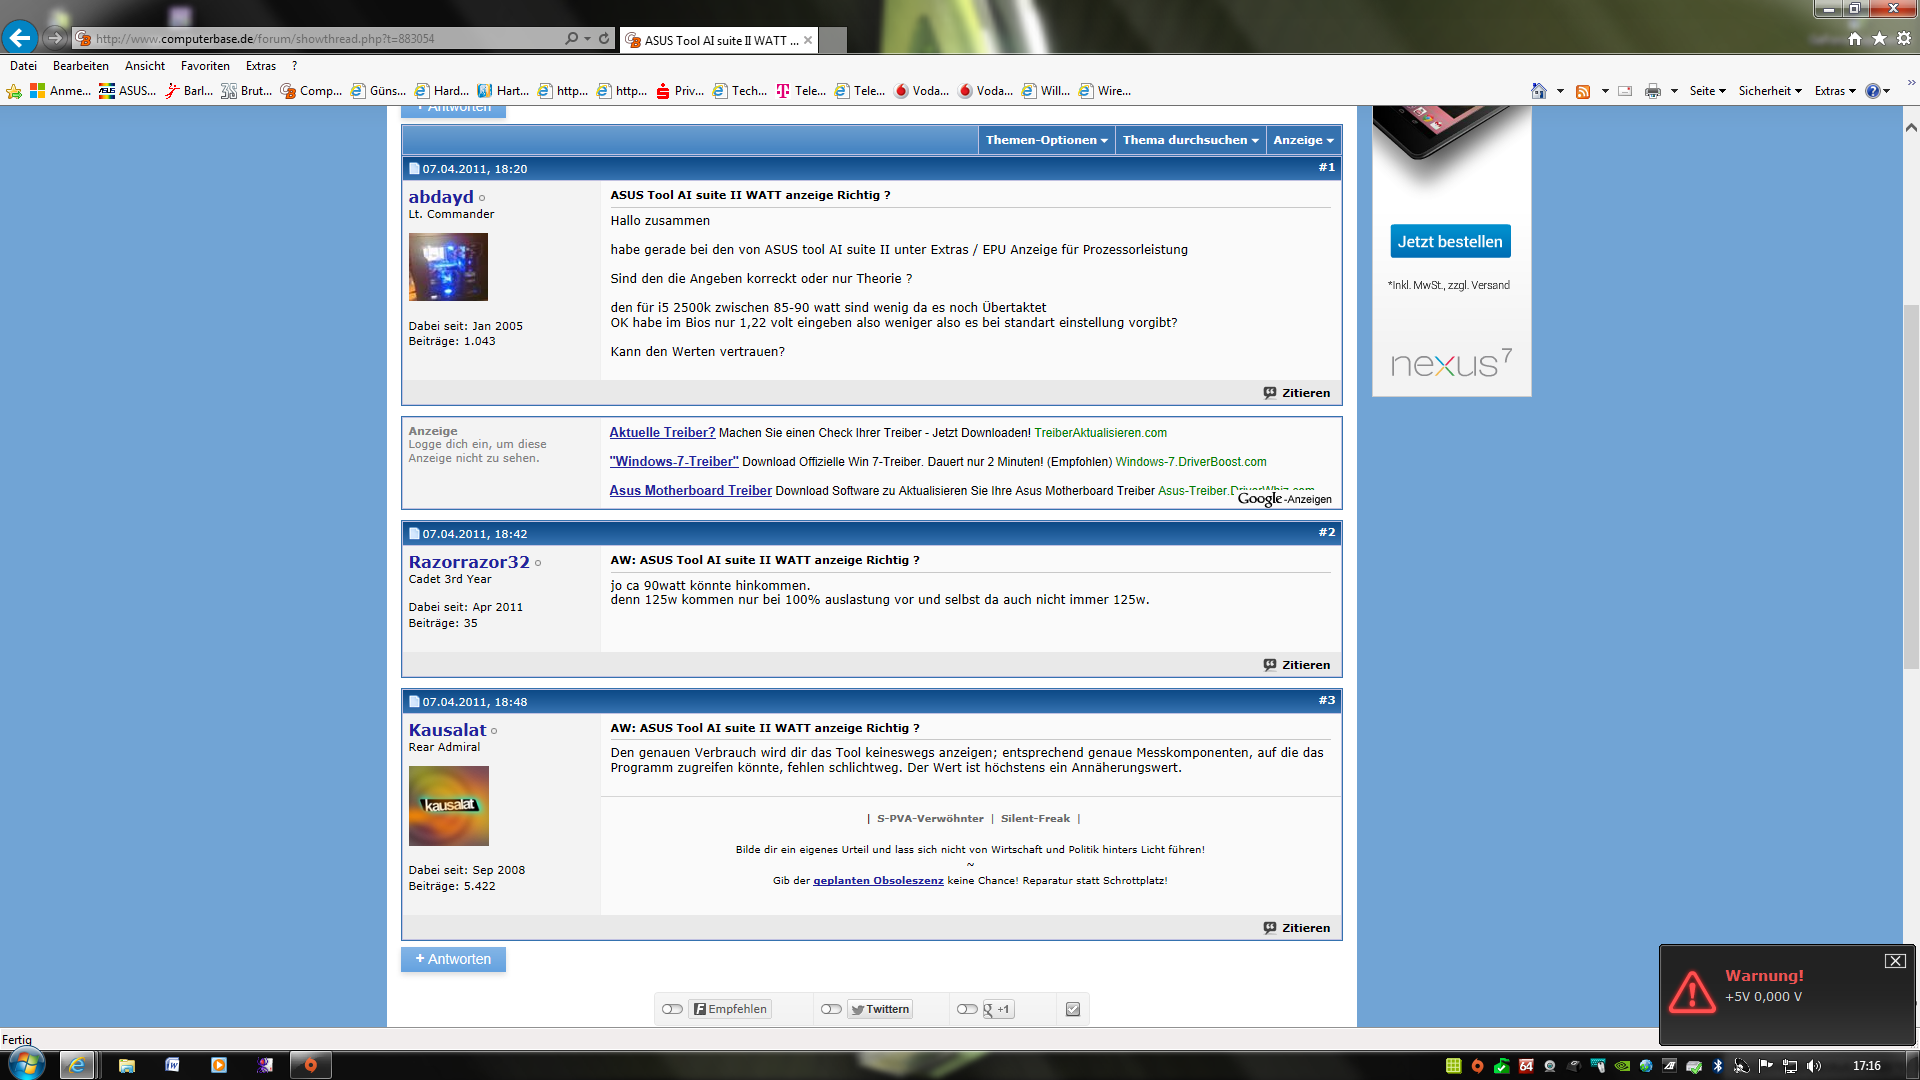Close the Warnung +5V notification popup
The image size is (1920, 1080).
tap(1894, 961)
